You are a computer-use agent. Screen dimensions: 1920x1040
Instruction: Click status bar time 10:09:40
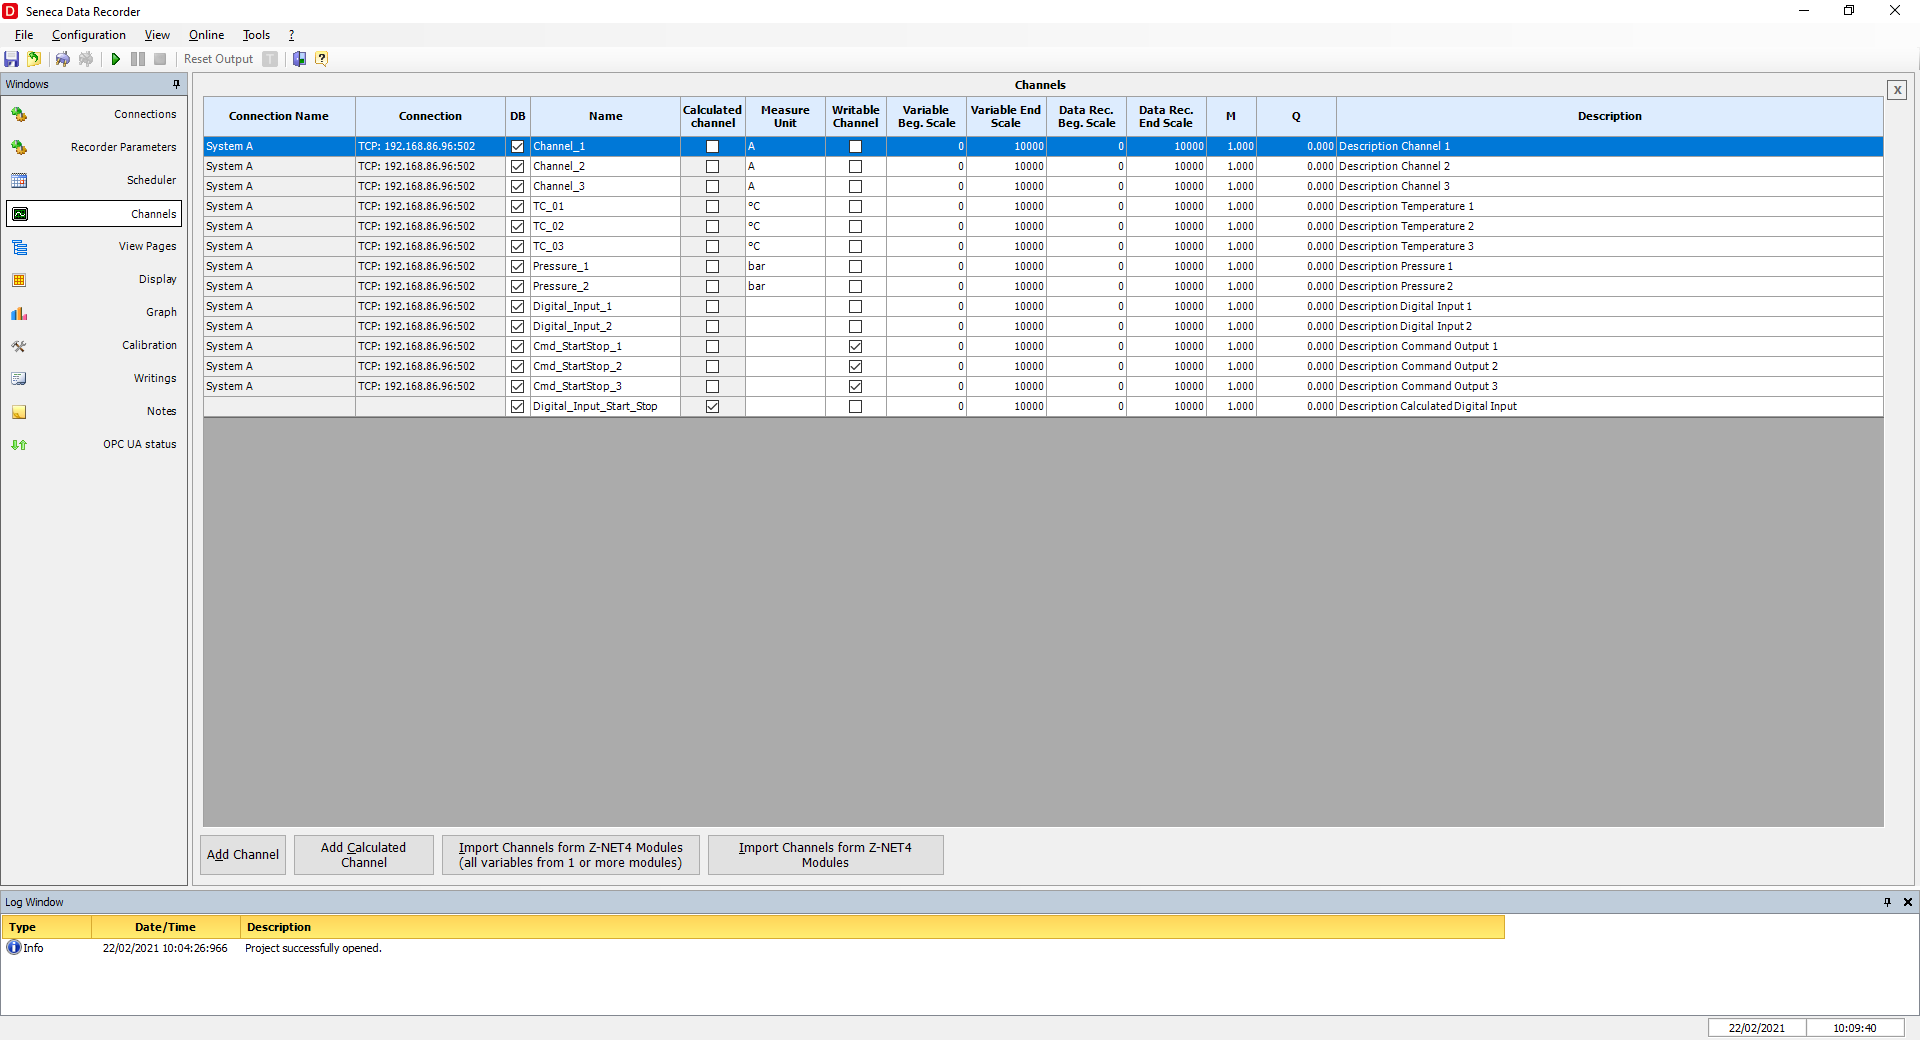point(1855,1028)
